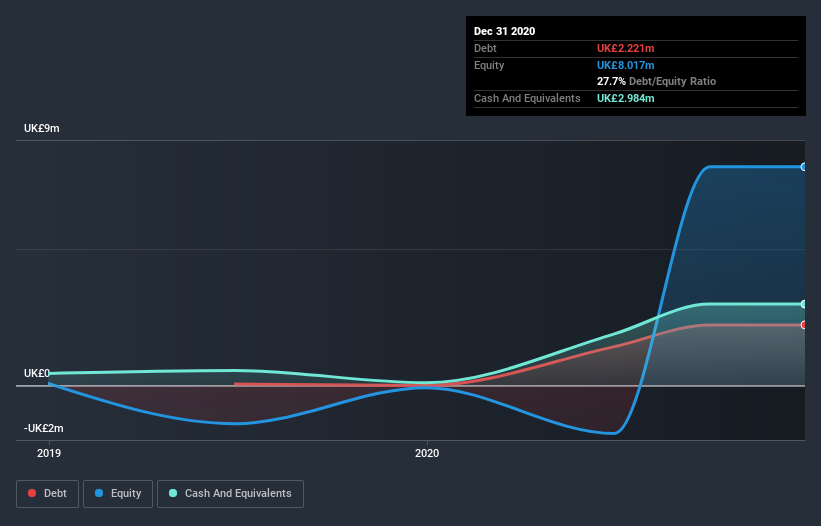Click the tooltip Cash And Equivalents label
The image size is (821, 526).
tap(527, 98)
